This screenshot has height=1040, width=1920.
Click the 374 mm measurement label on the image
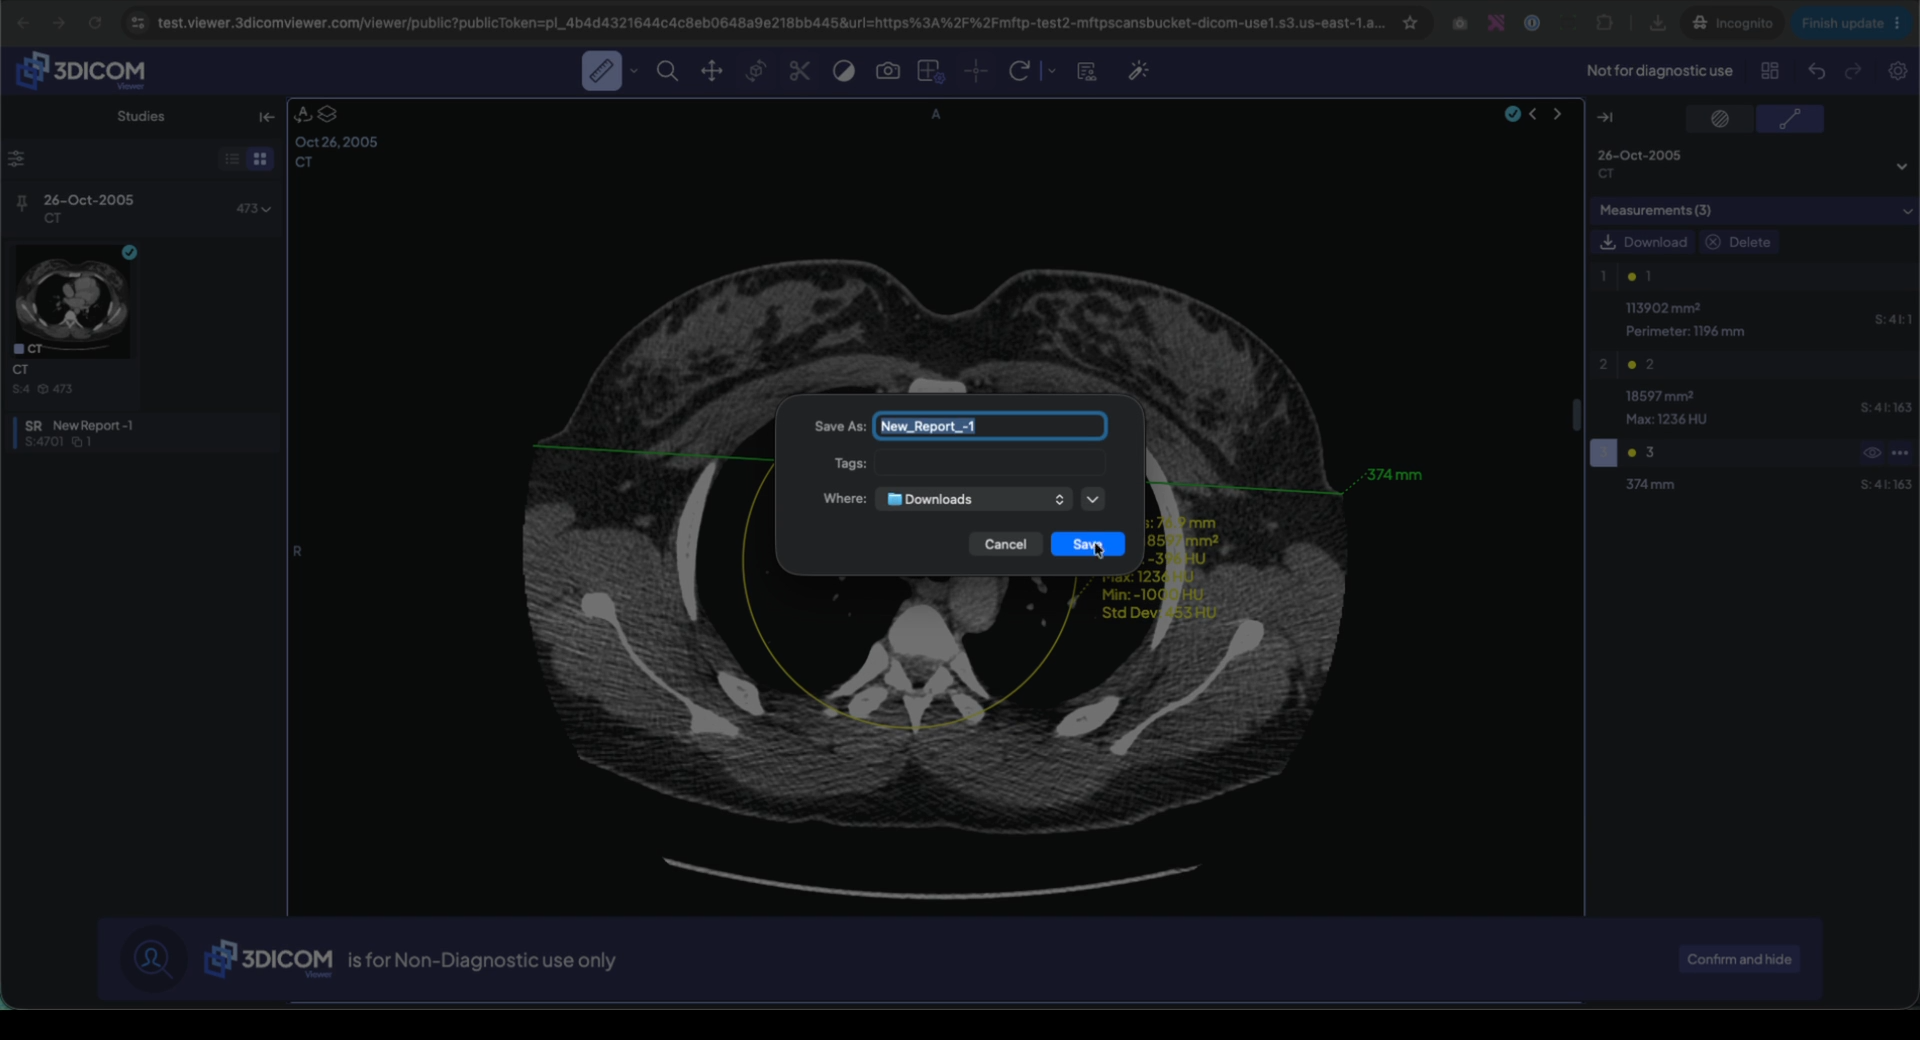click(1394, 474)
